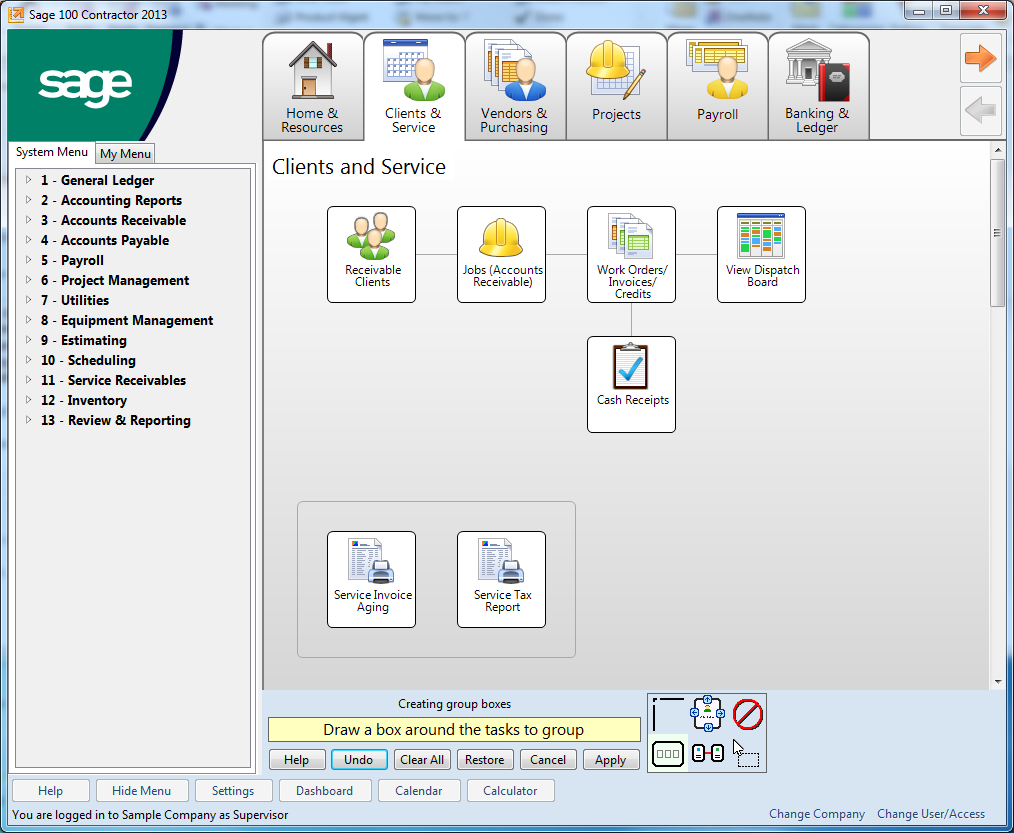Click the 'Creating group boxes' caption
Image resolution: width=1014 pixels, height=833 pixels.
(x=454, y=704)
